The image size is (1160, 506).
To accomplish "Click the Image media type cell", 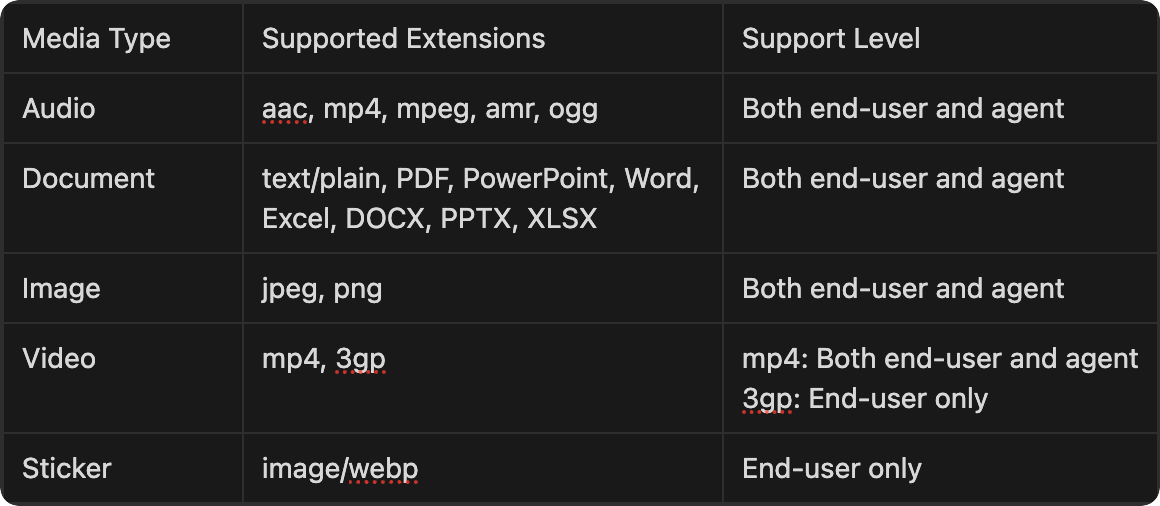I will (61, 289).
